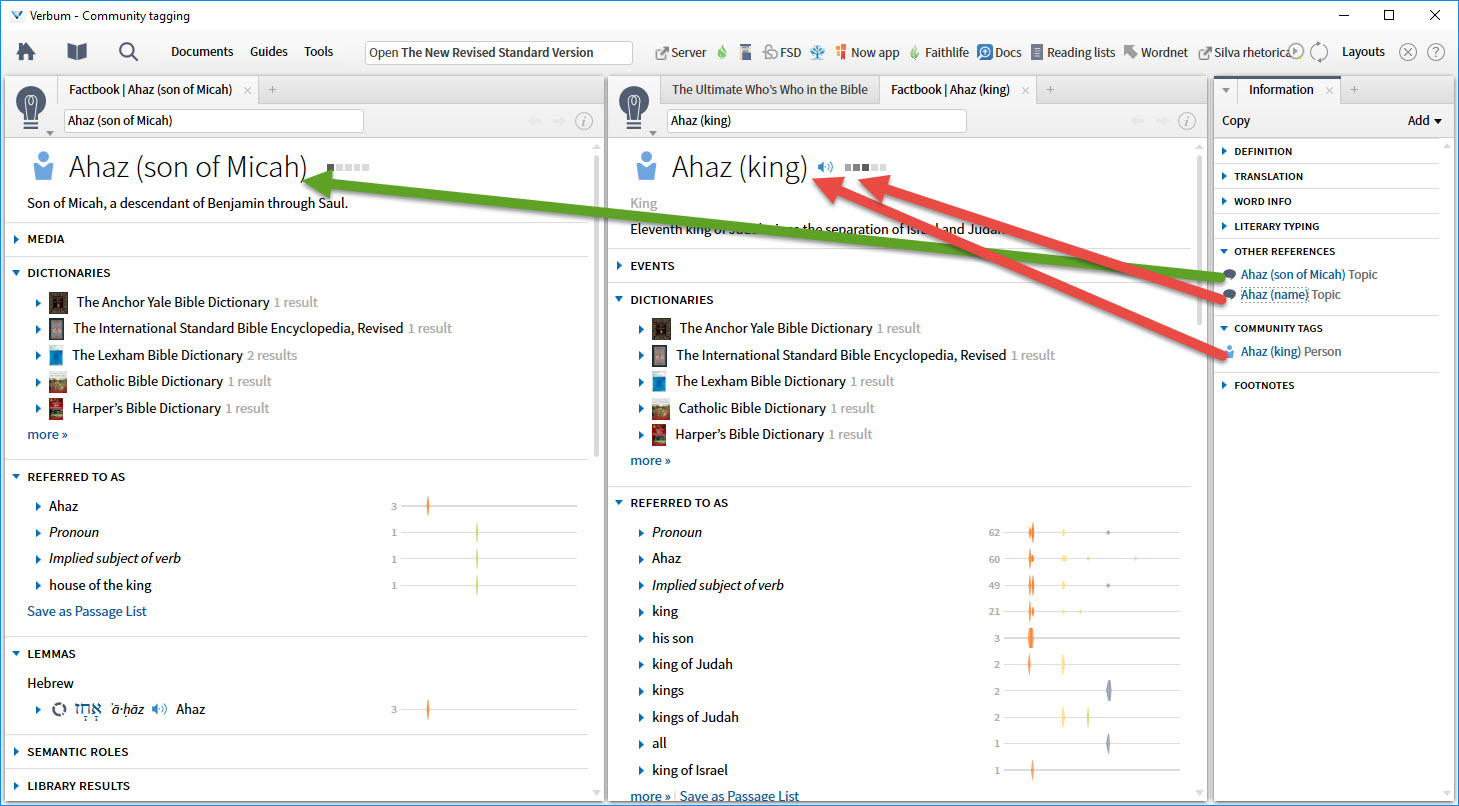Click Anchor Yale cover in left Dictionaries
This screenshot has height=806, width=1459.
(58, 302)
